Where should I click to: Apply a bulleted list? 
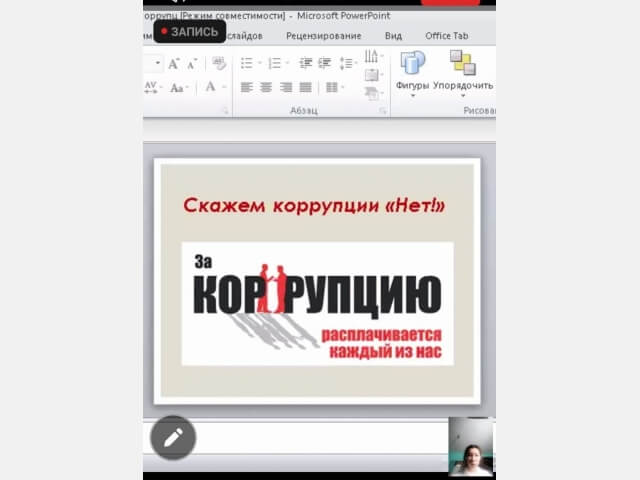point(247,63)
